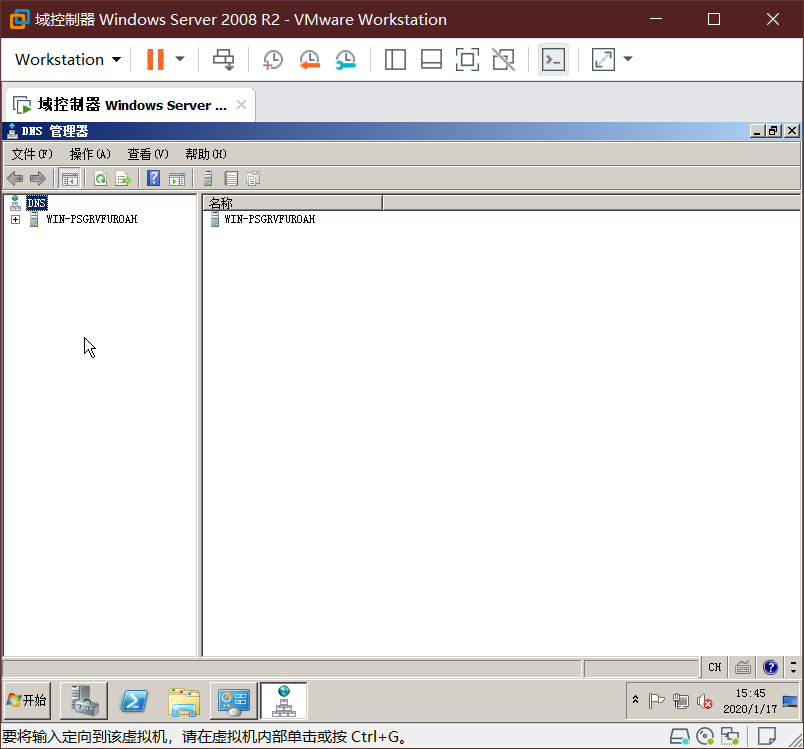Click the DNS Manager taskbar button
The width and height of the screenshot is (804, 749).
pos(284,700)
